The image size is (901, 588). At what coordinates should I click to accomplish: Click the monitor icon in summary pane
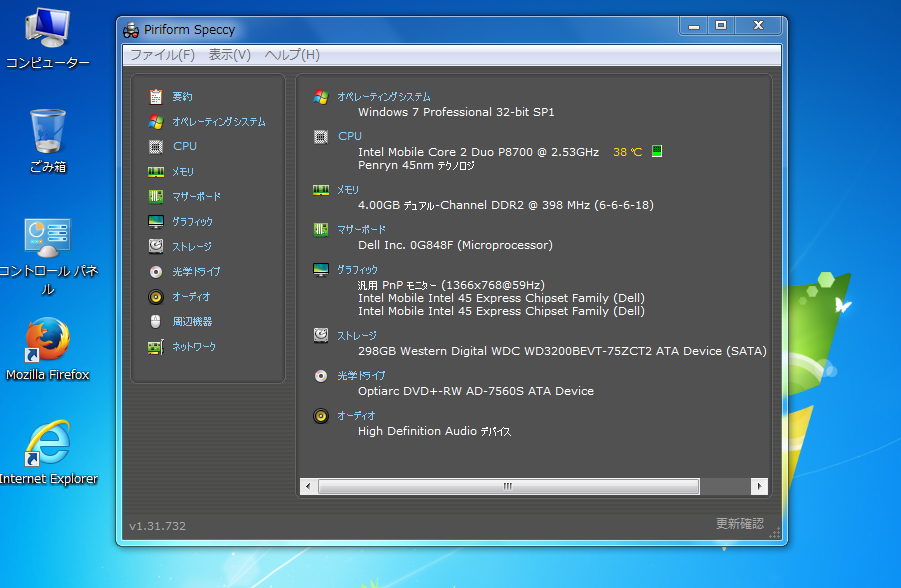321,270
